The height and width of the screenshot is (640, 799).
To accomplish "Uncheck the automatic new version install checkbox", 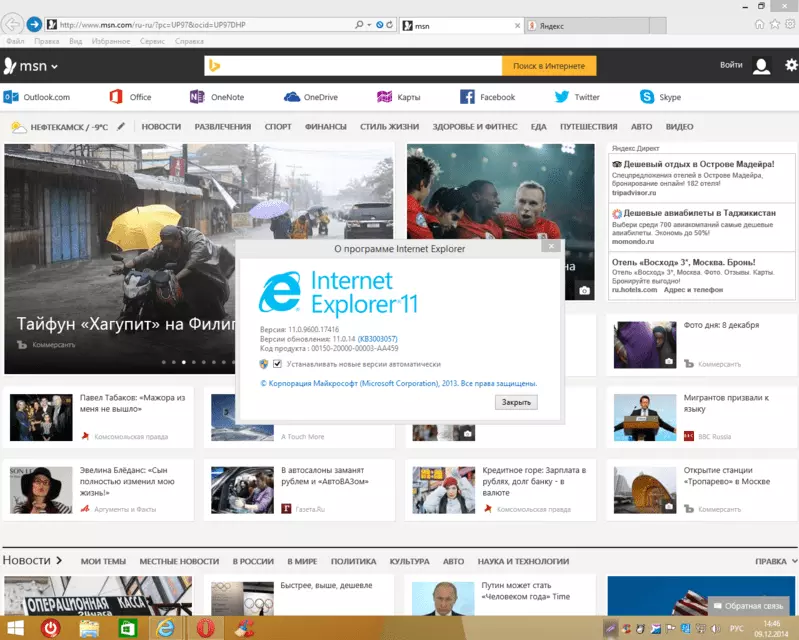I will 277,364.
